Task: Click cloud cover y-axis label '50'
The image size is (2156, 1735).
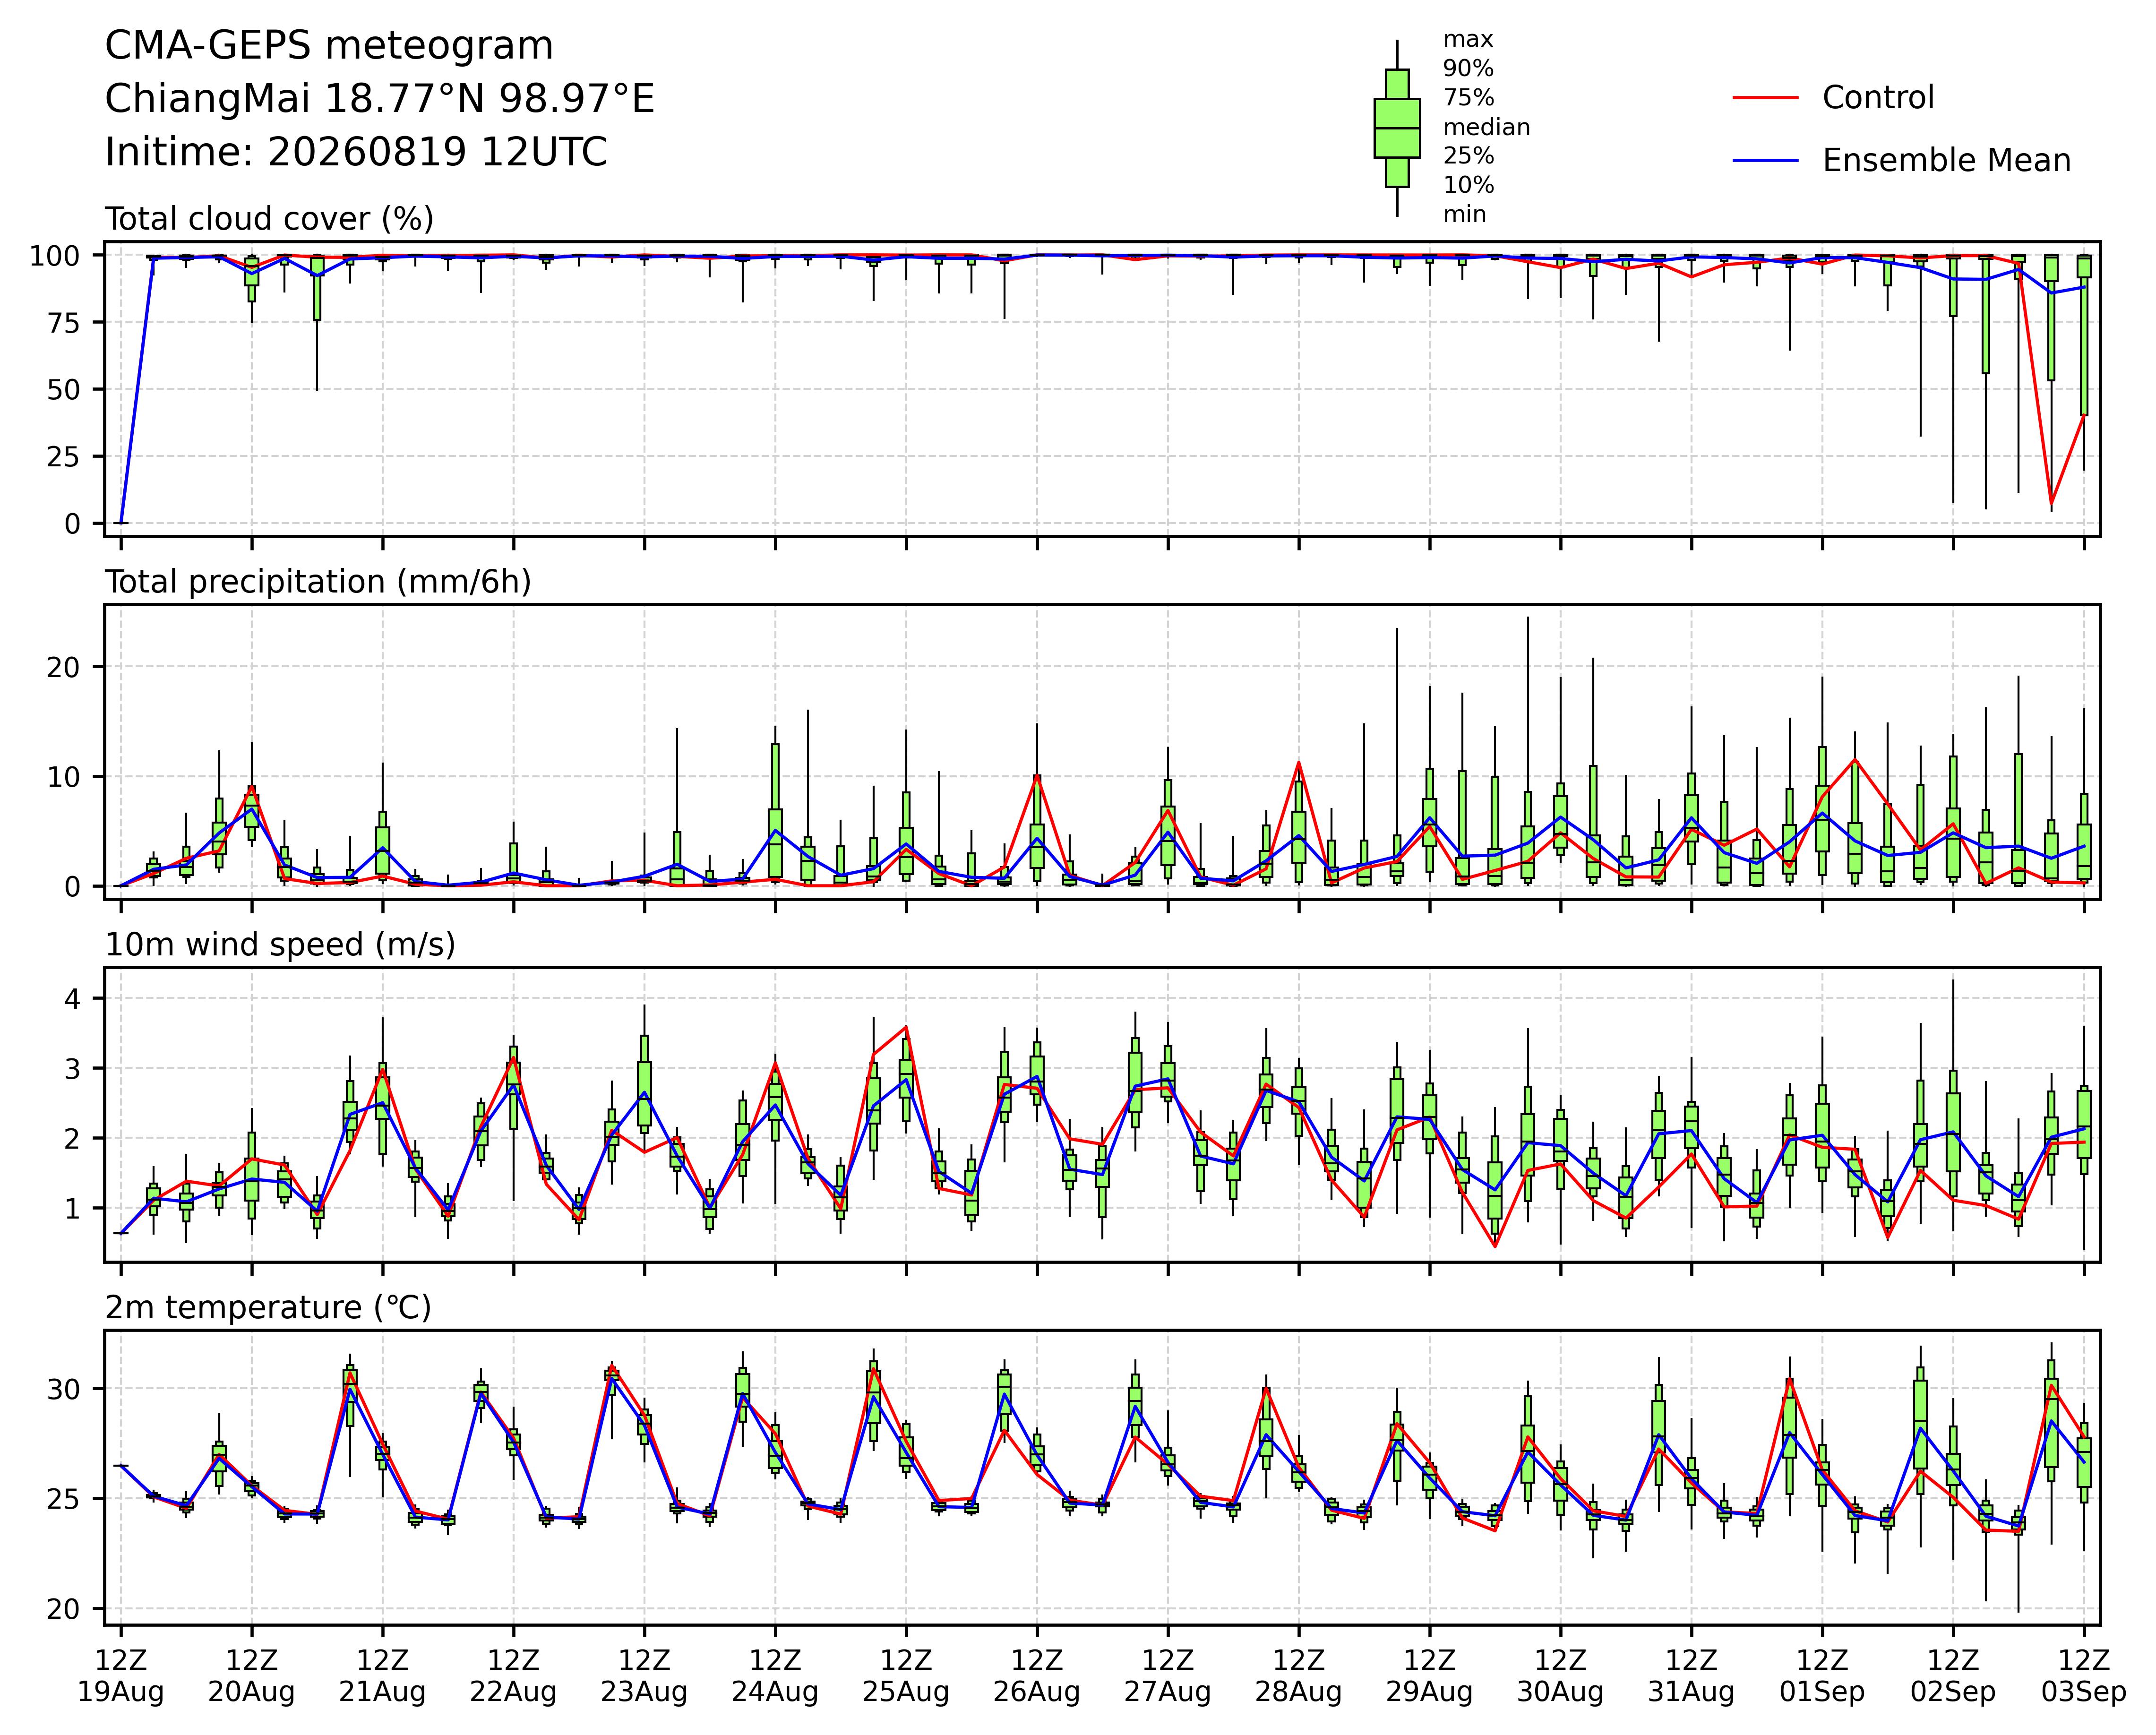Action: click(x=63, y=389)
